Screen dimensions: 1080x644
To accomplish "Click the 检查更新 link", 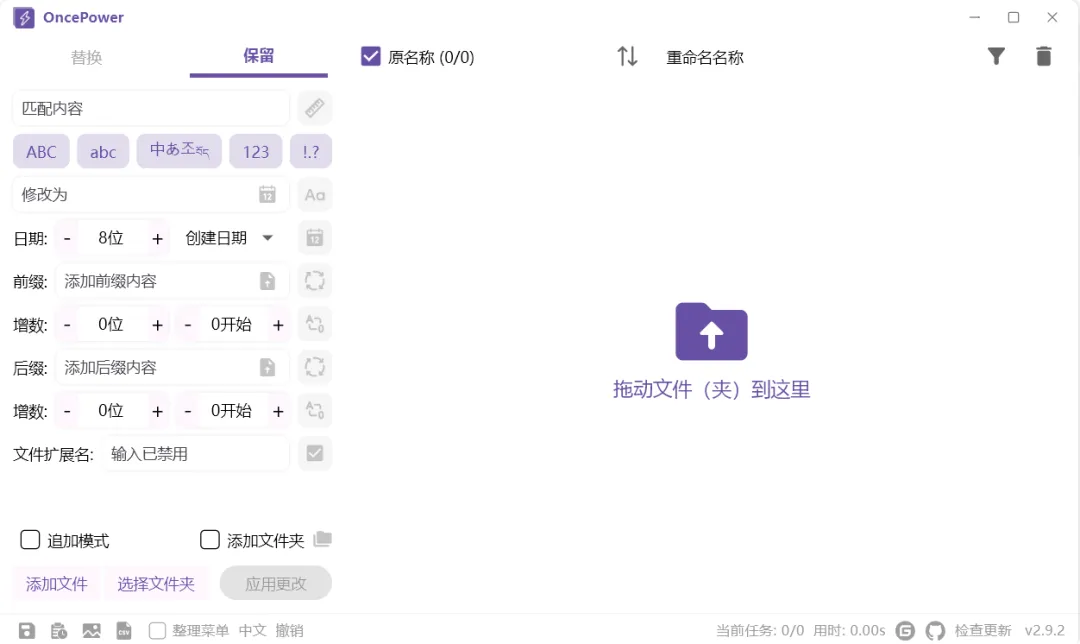I will pos(982,630).
